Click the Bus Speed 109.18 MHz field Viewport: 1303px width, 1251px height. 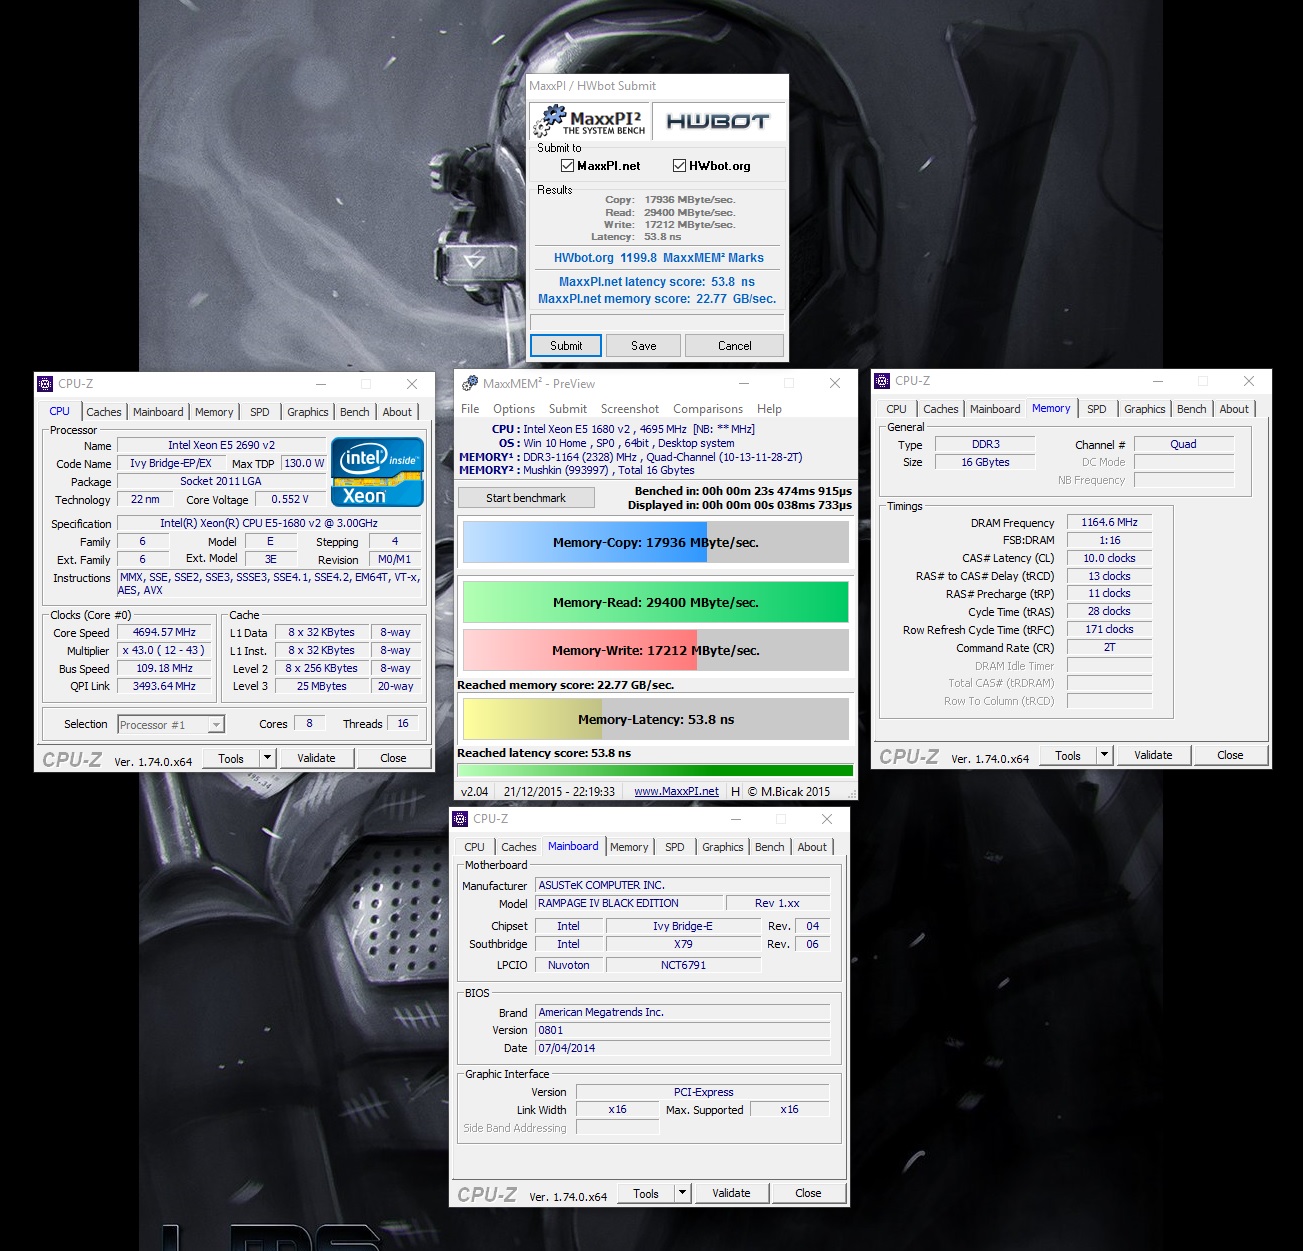pyautogui.click(x=164, y=668)
